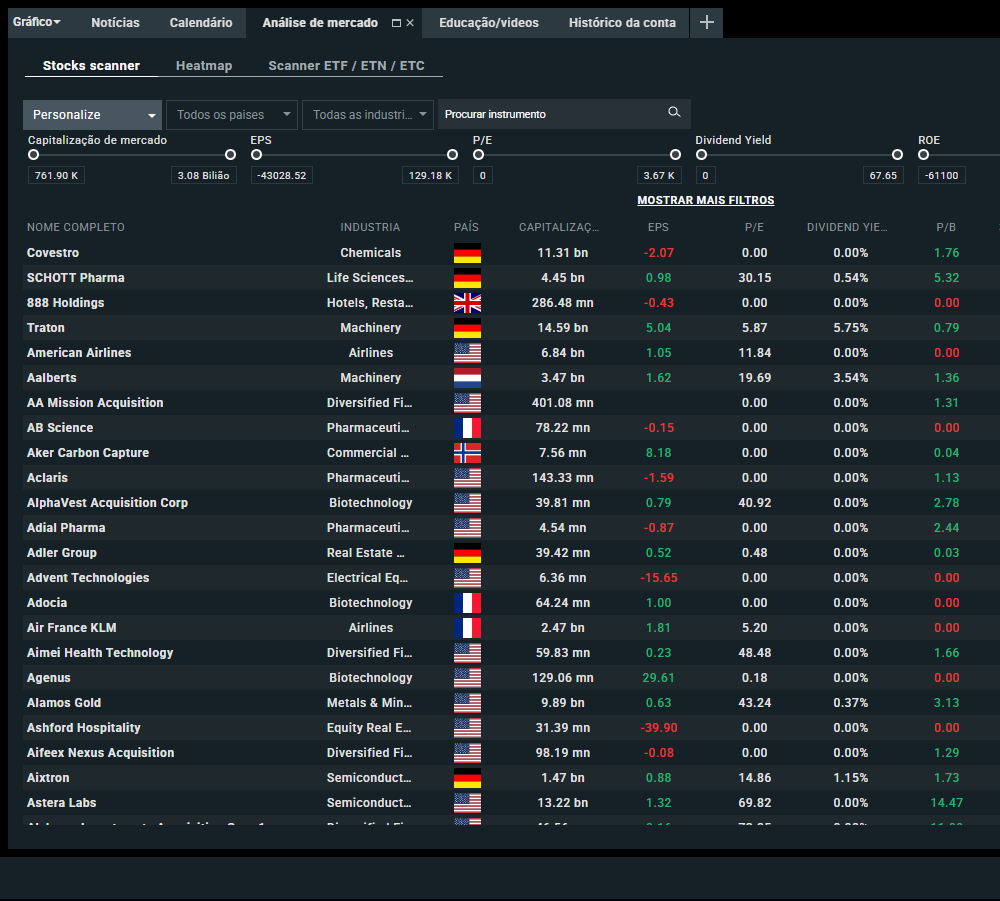Open the Gráfico menu
1000x901 pixels.
click(x=37, y=22)
